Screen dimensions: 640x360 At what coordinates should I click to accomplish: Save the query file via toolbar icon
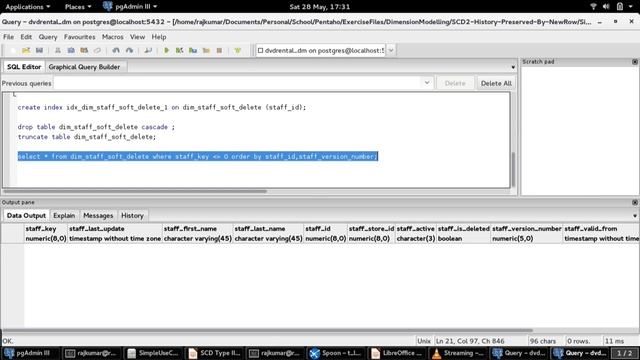click(39, 51)
